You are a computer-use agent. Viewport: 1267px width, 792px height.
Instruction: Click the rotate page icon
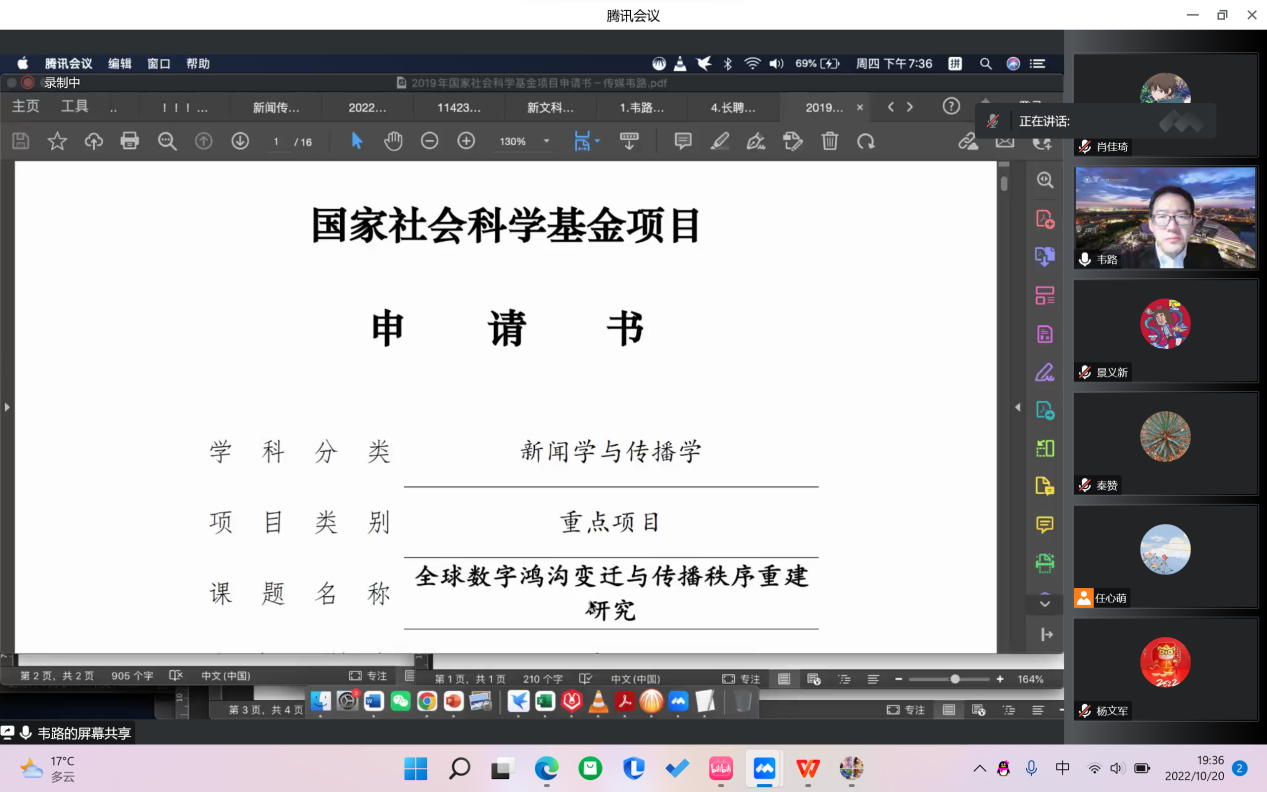pyautogui.click(x=866, y=141)
